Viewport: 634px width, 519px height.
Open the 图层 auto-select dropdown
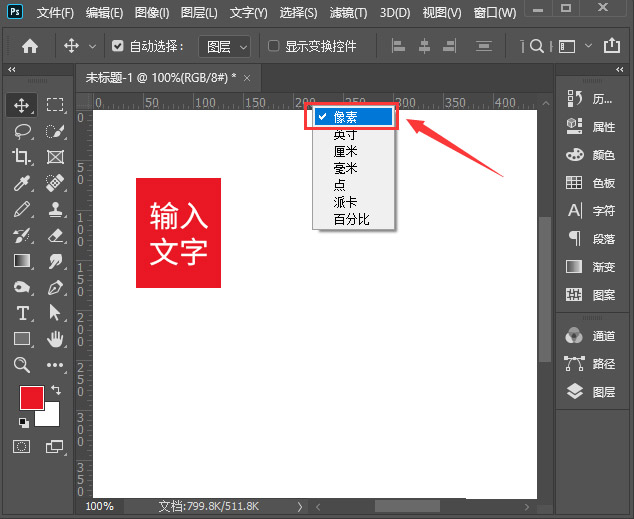tap(223, 46)
